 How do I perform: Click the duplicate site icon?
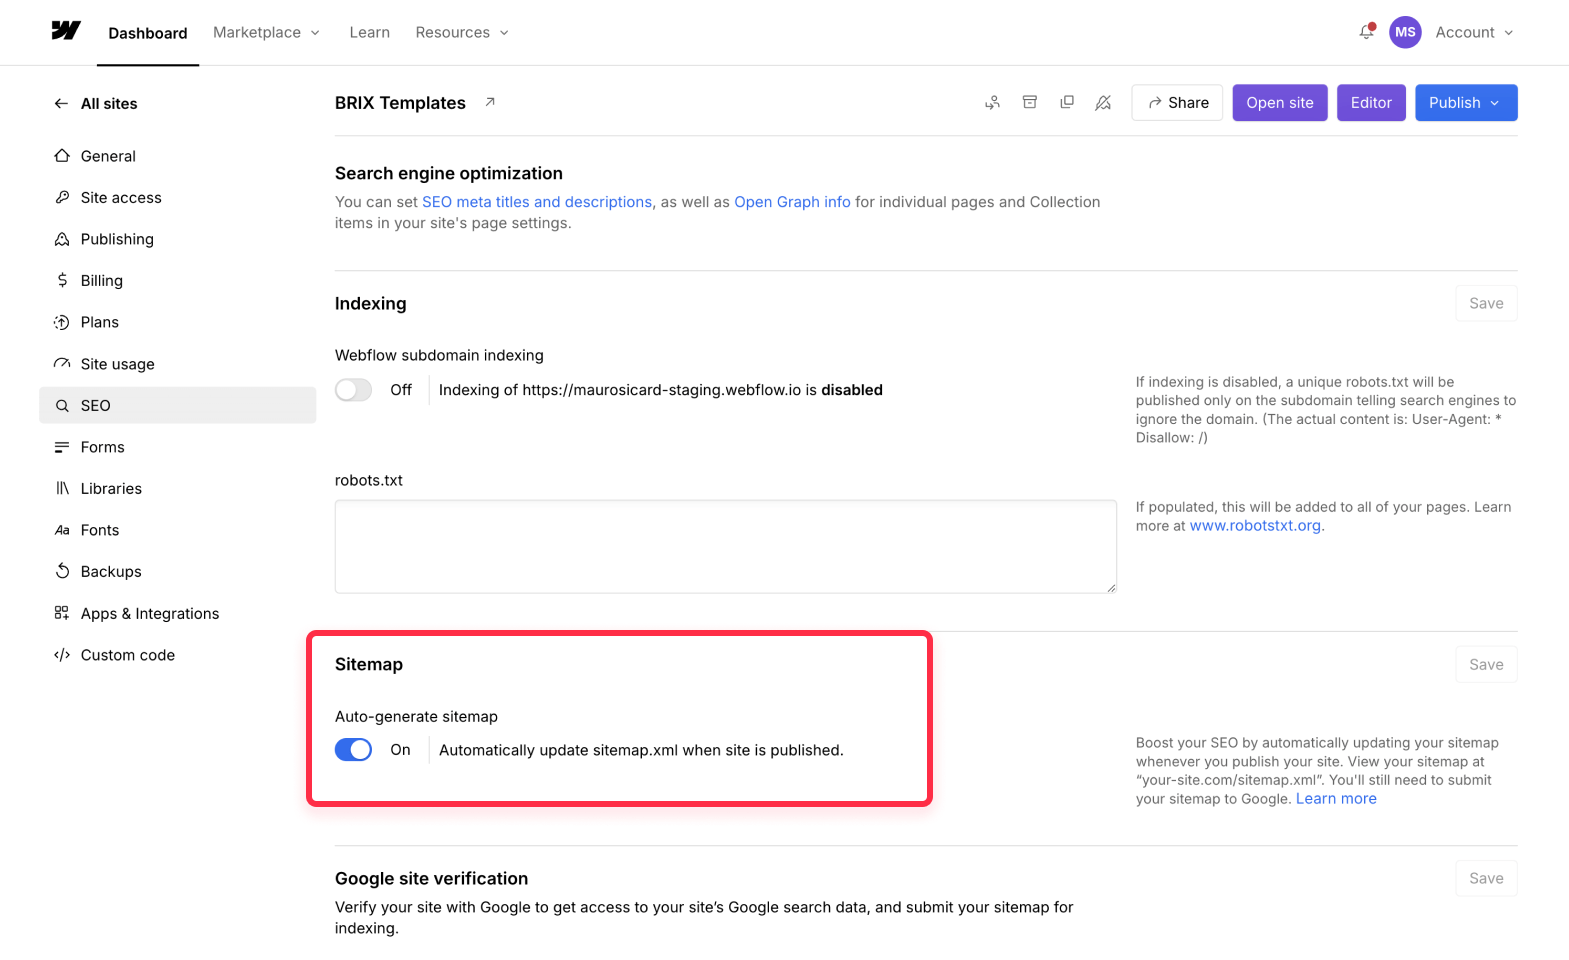point(1067,102)
